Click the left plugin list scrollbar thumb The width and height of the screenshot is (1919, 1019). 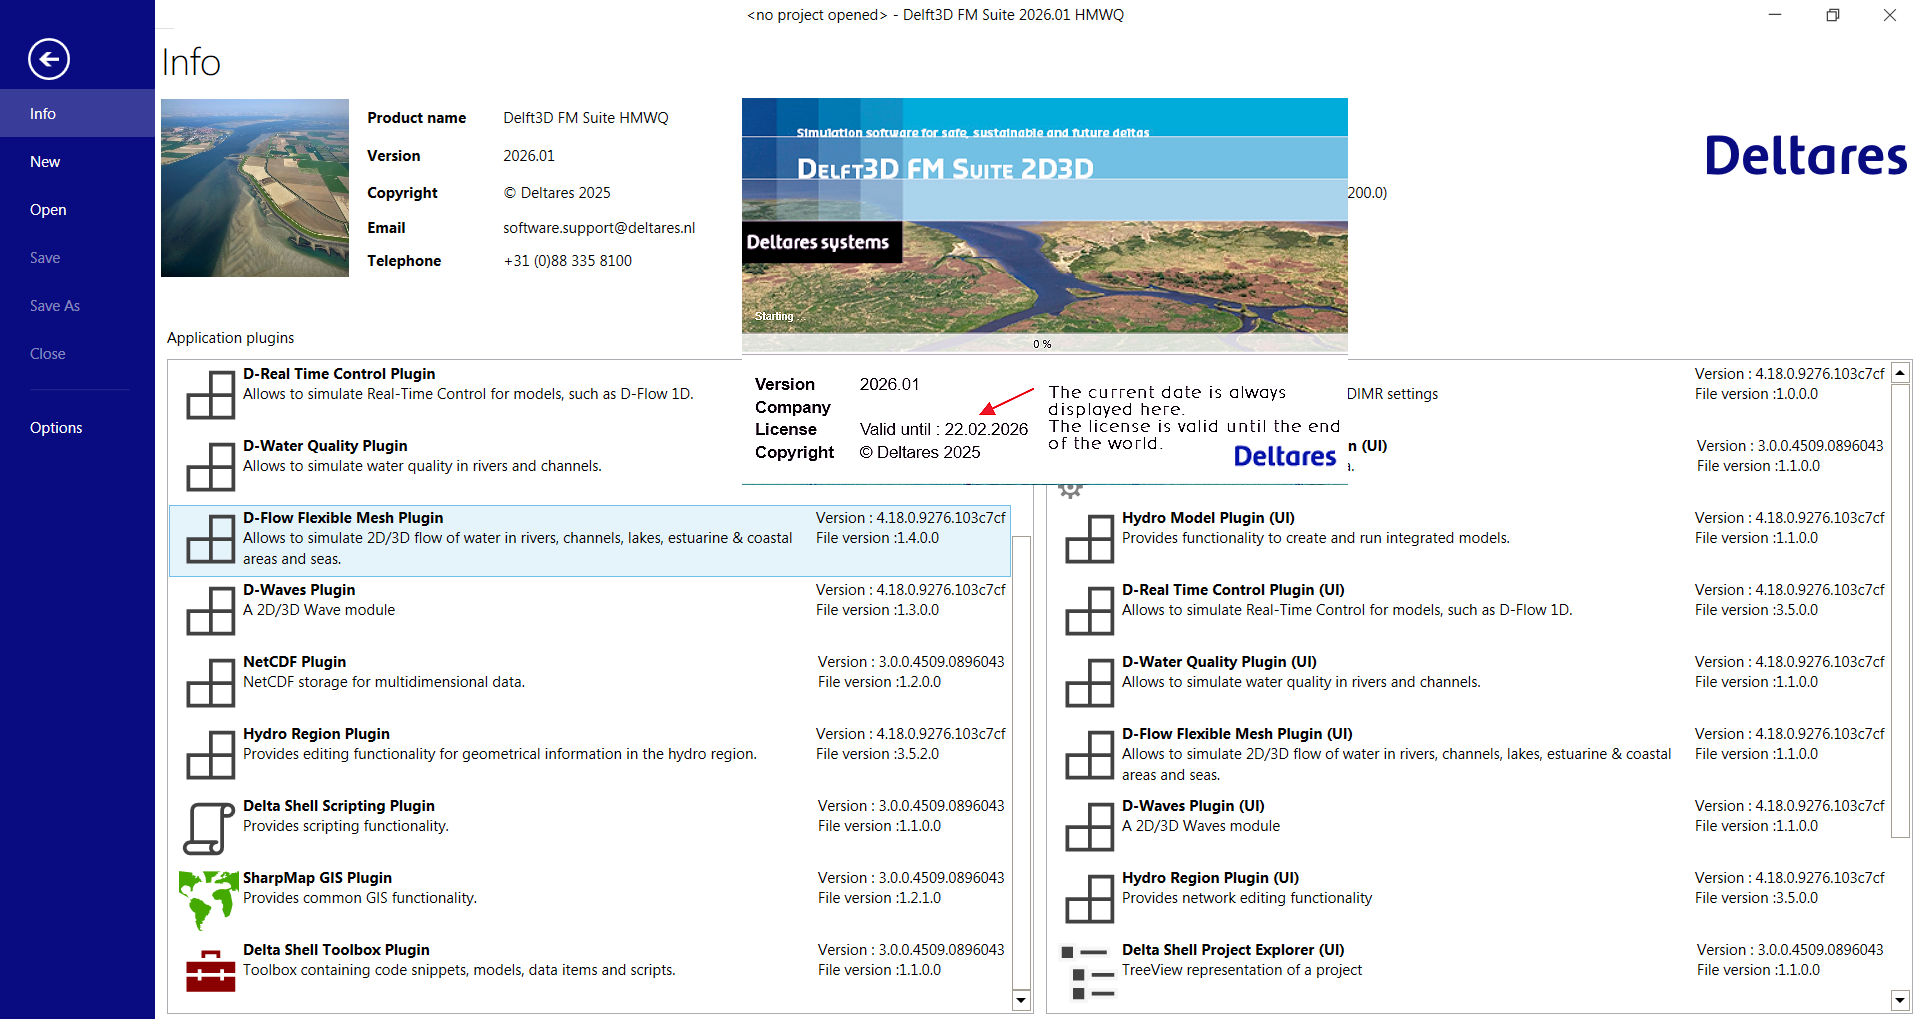(1021, 762)
